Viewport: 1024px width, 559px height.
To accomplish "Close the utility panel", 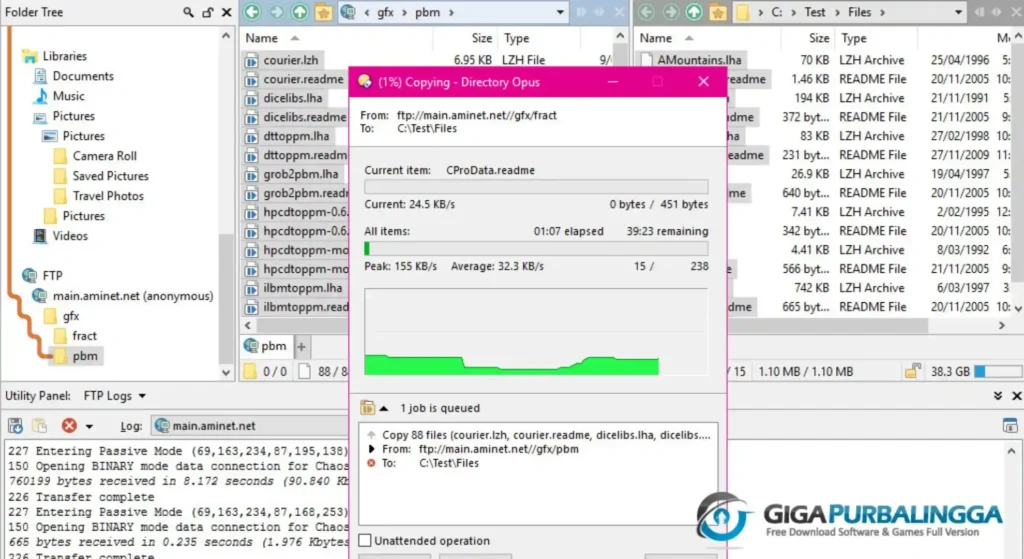I will (1017, 396).
